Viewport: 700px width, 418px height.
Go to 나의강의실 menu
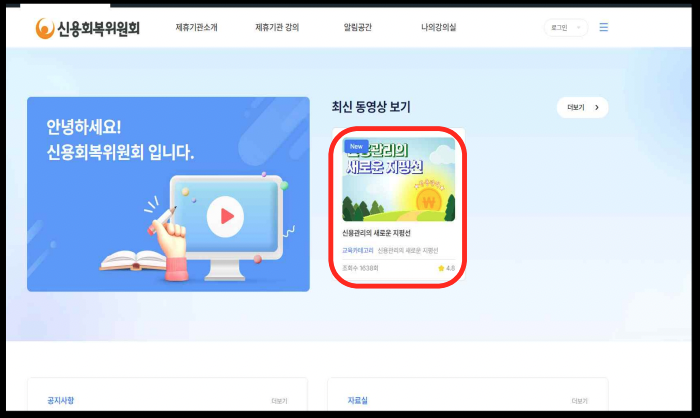coord(438,28)
